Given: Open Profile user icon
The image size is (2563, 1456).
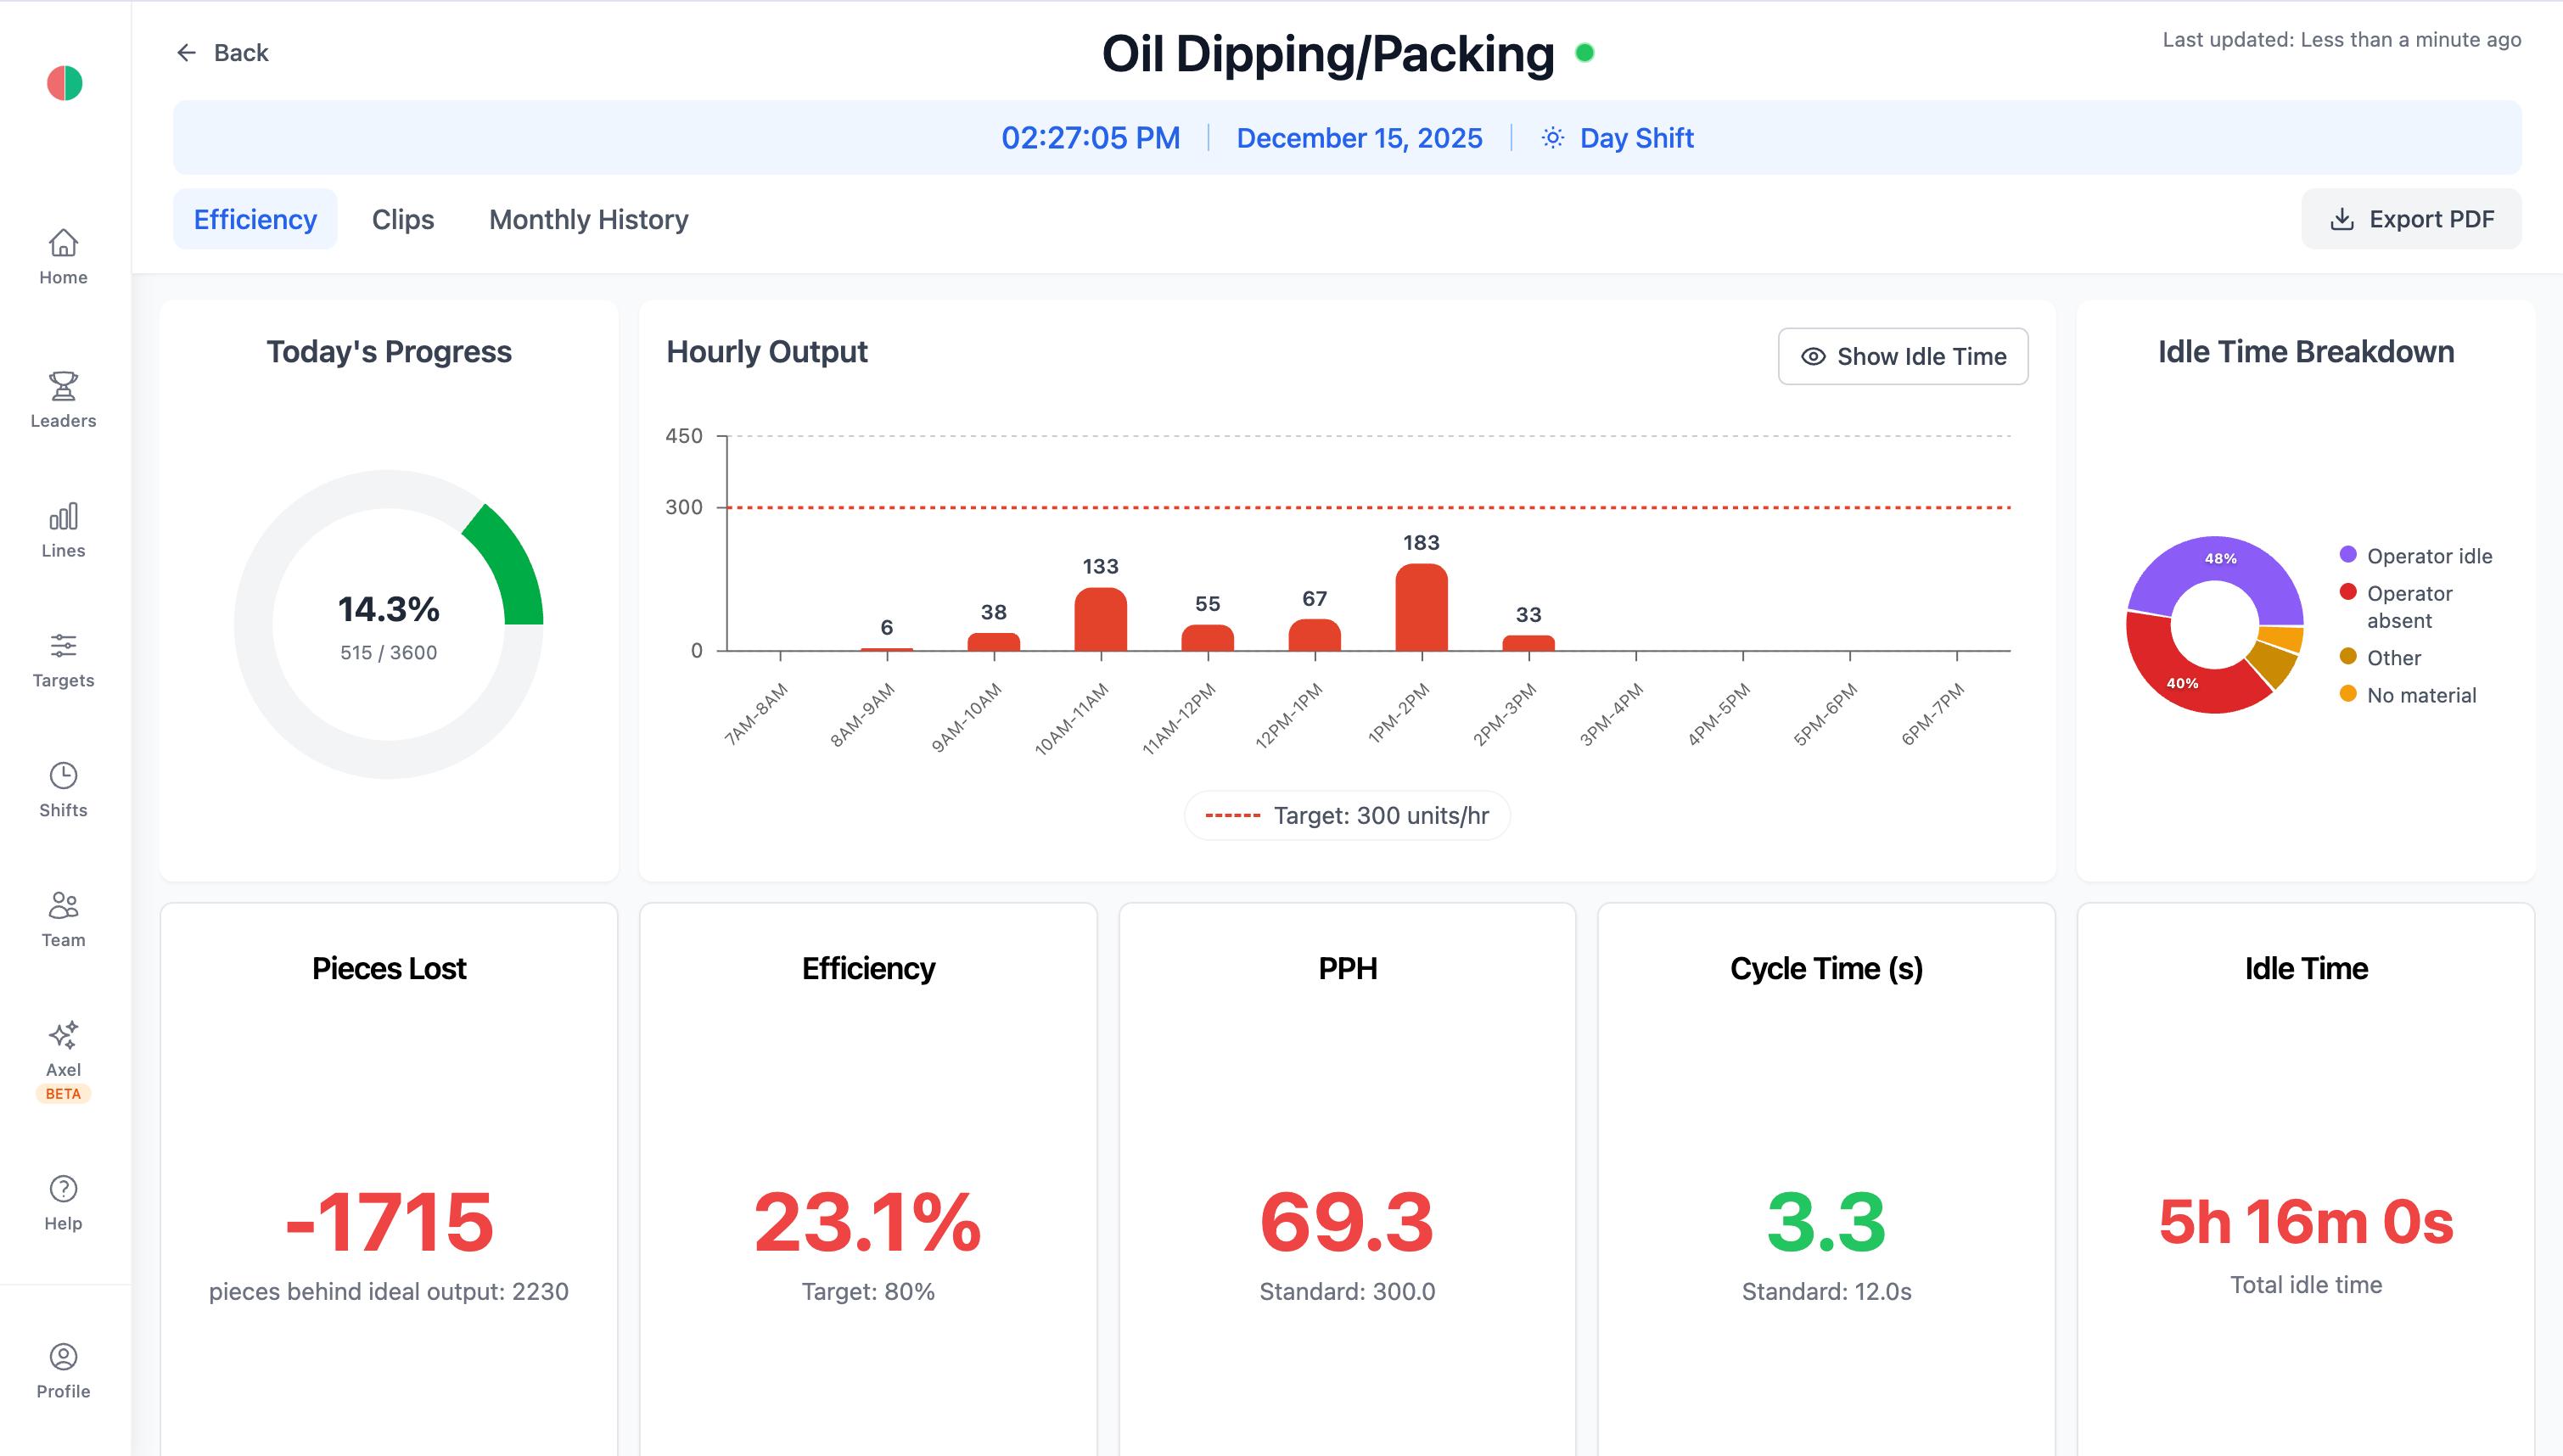Looking at the screenshot, I should click(63, 1357).
